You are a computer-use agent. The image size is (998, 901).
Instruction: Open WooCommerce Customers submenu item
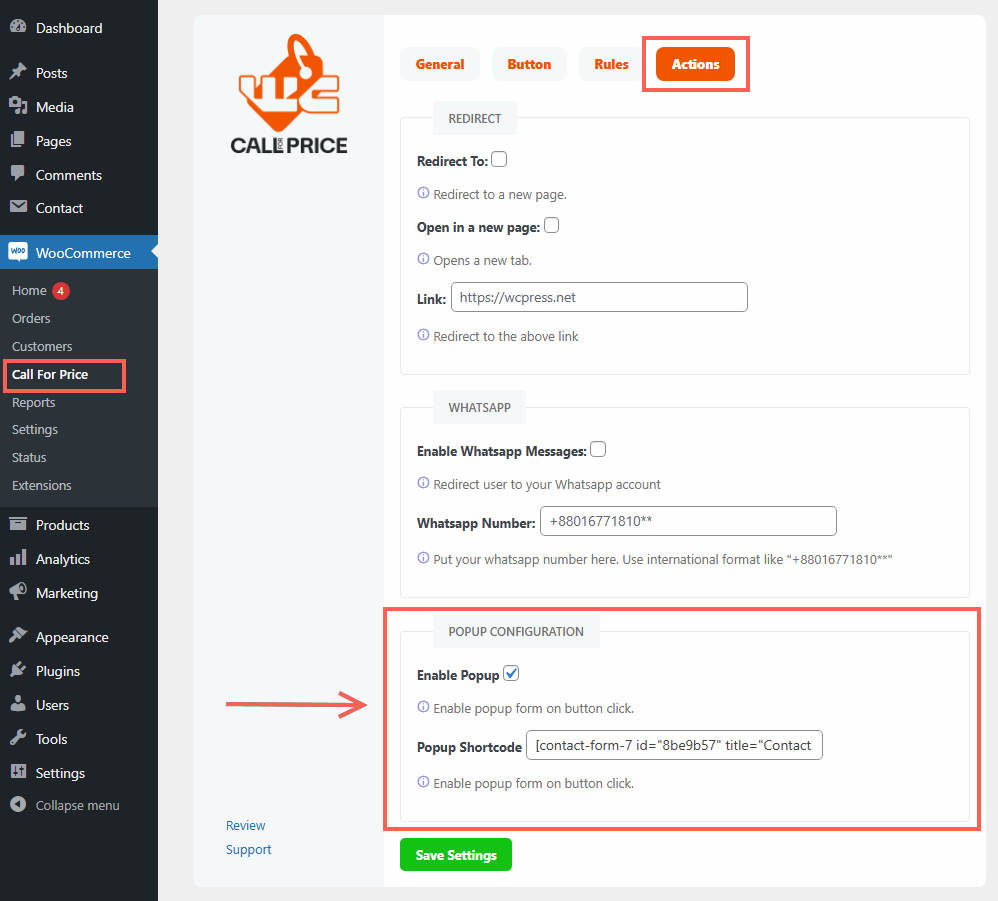42,346
